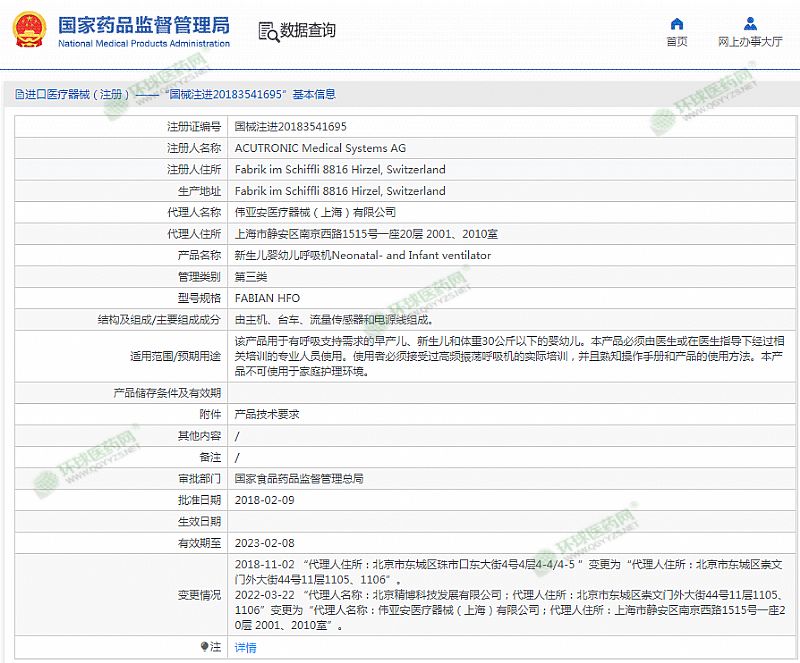Click the 数据查询 heading text
The height and width of the screenshot is (663, 800).
pyautogui.click(x=308, y=30)
